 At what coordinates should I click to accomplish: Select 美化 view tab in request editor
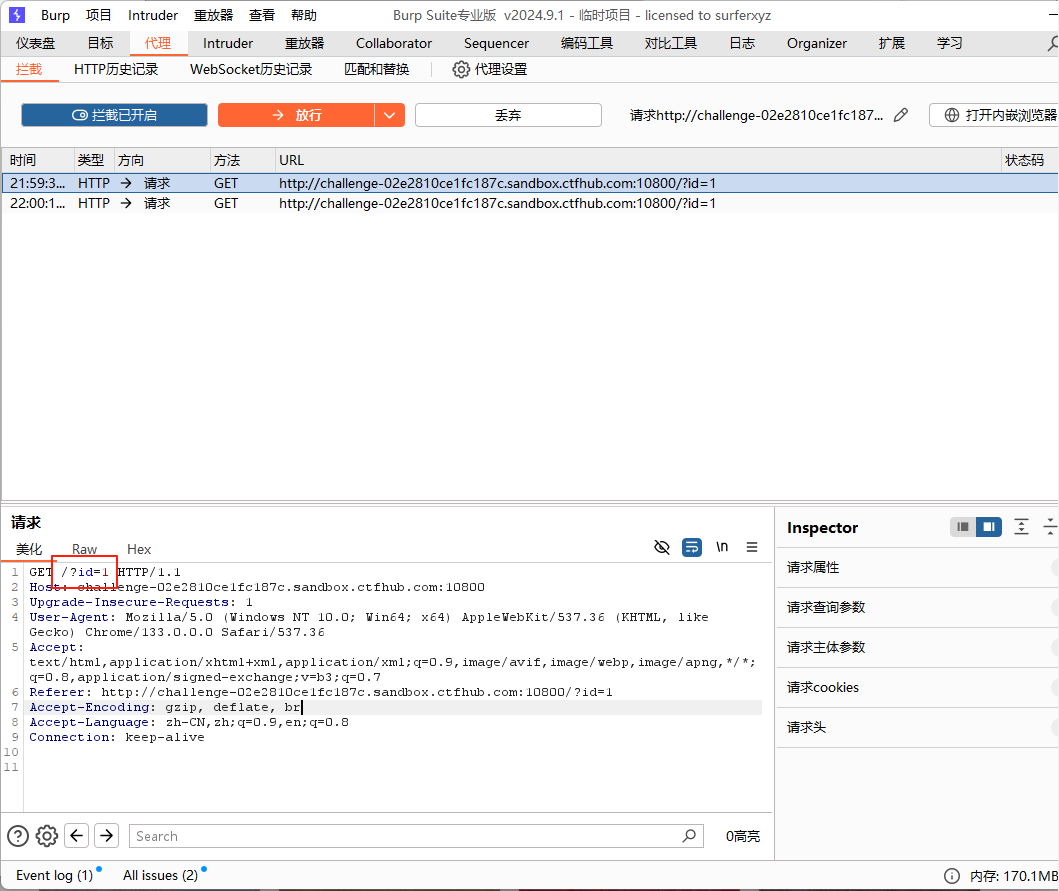(x=29, y=549)
